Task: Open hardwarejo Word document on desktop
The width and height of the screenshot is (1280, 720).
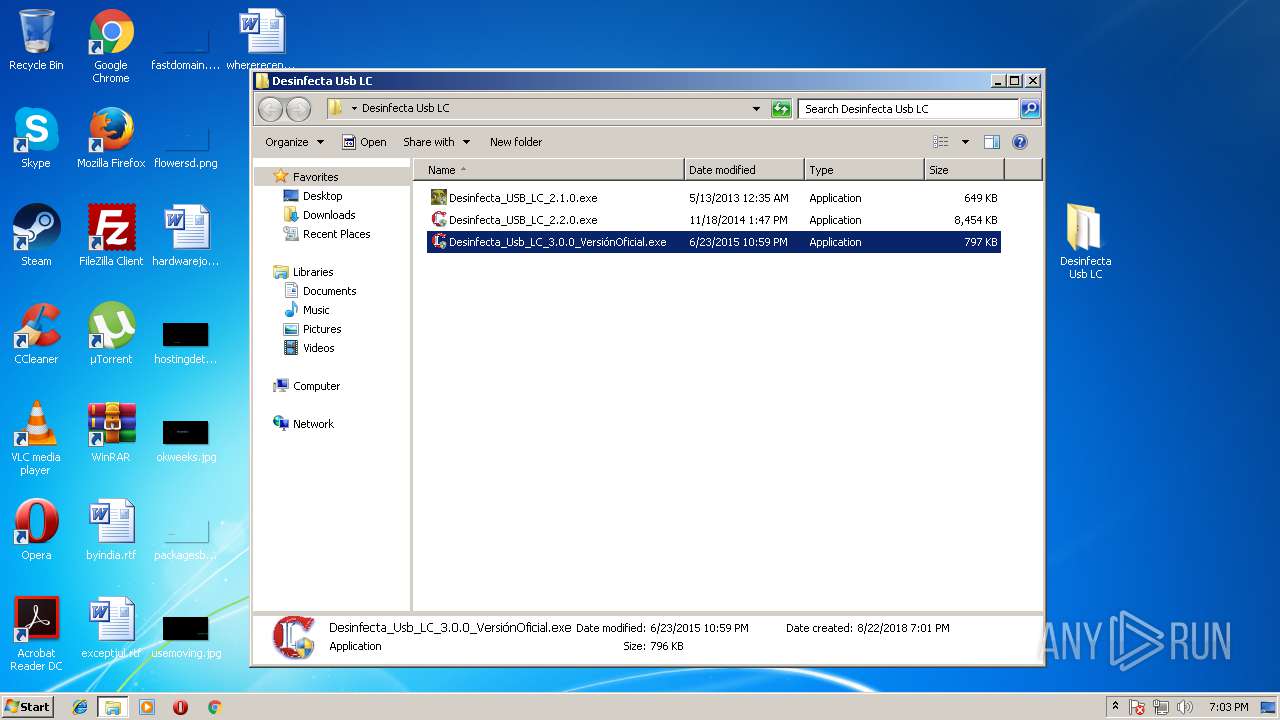Action: pyautogui.click(x=186, y=236)
